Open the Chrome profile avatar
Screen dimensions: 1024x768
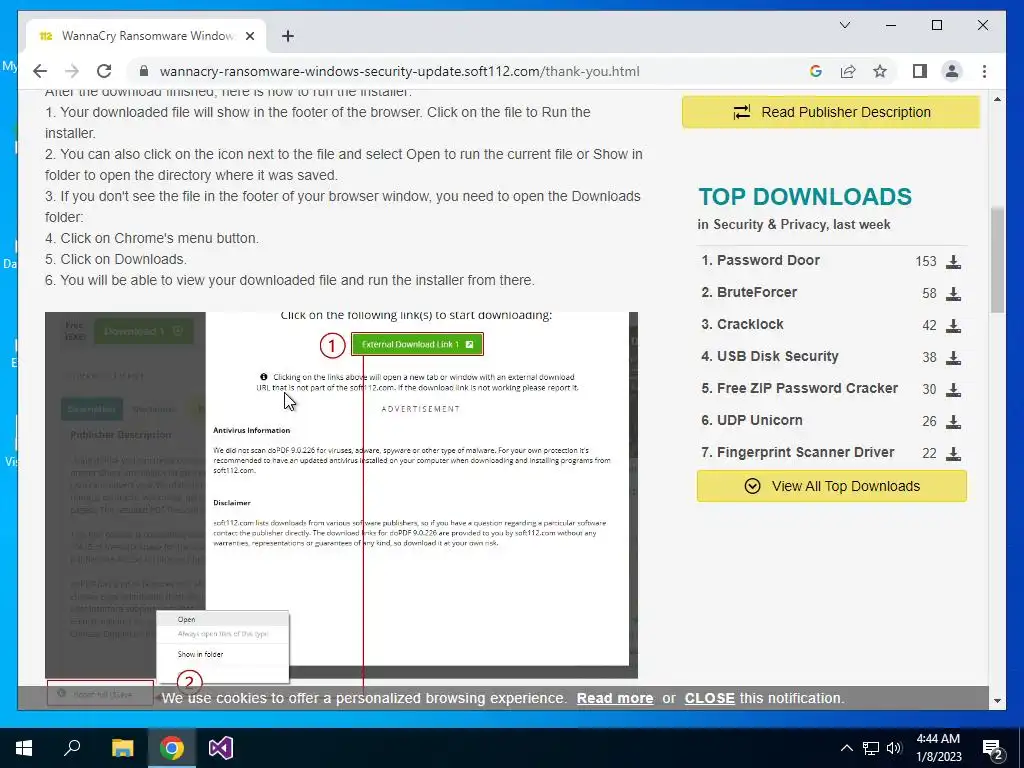point(952,71)
